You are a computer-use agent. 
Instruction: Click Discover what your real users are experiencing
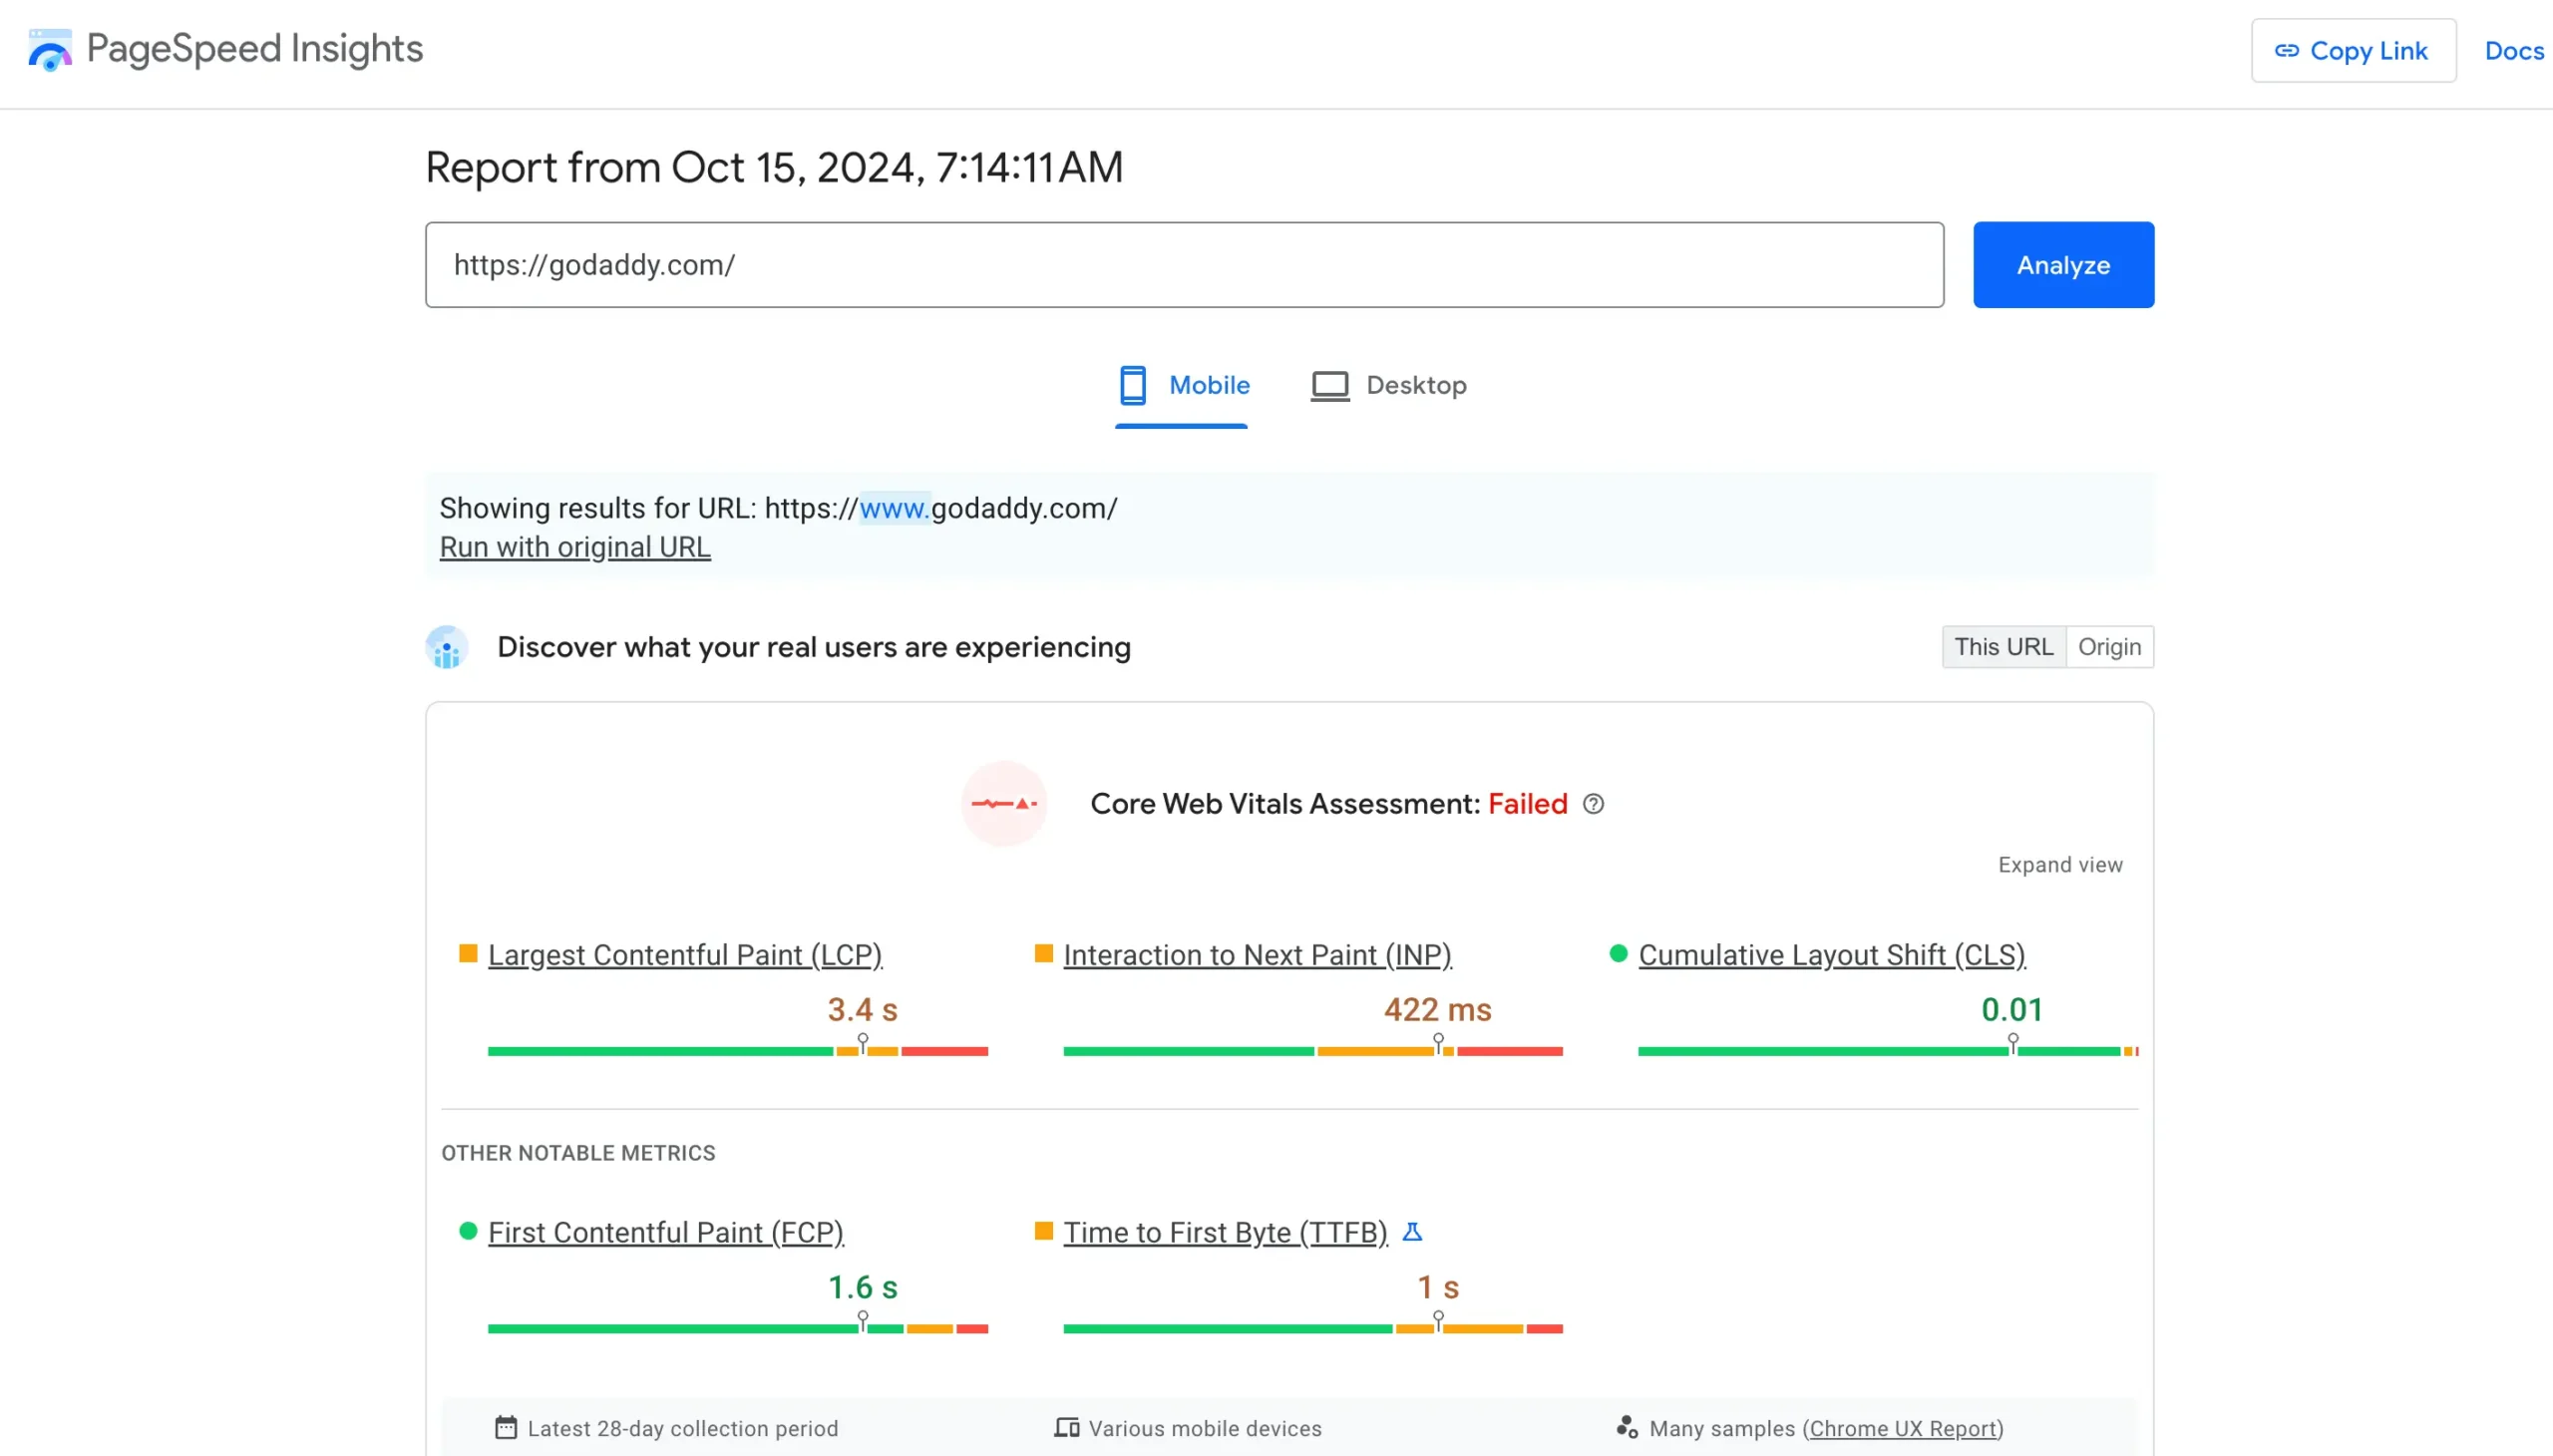coord(813,648)
